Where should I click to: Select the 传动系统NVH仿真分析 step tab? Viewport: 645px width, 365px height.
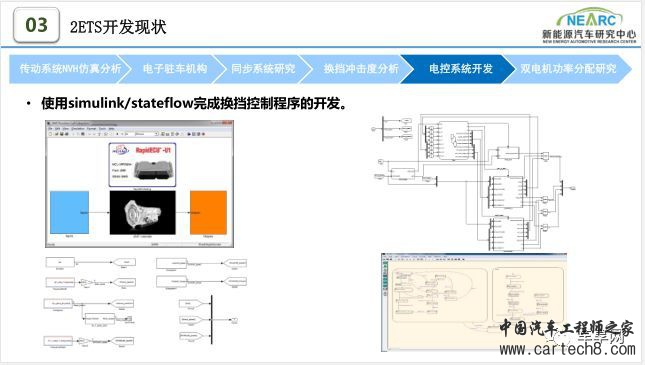(x=70, y=69)
